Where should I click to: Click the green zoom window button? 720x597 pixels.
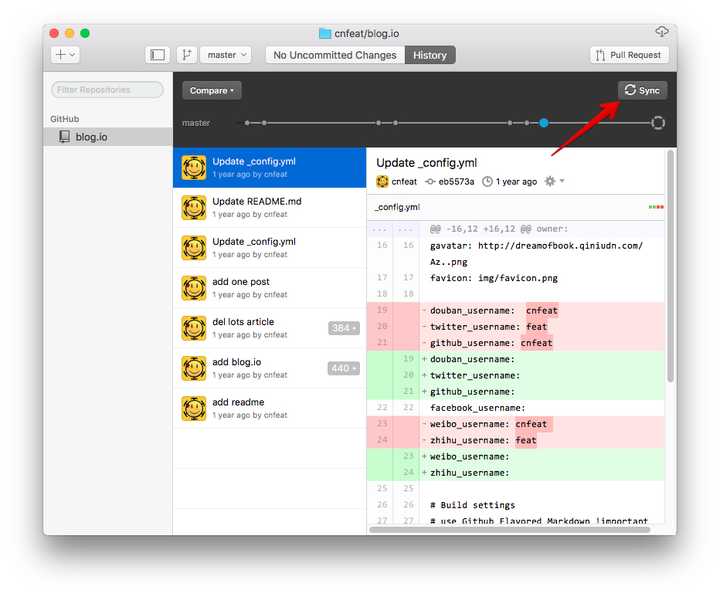coord(84,33)
